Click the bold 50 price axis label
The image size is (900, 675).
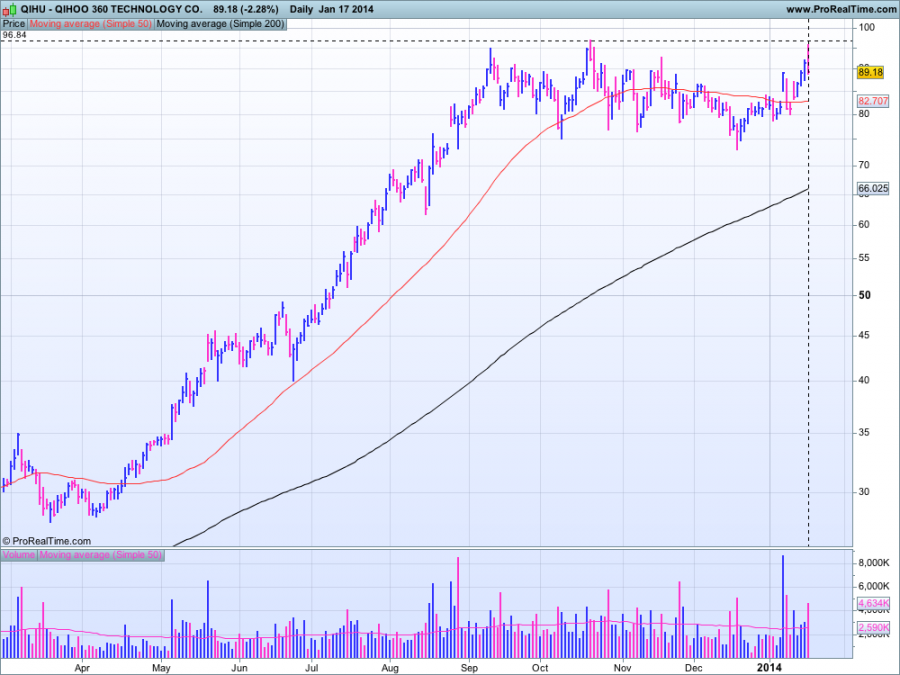pyautogui.click(x=865, y=296)
